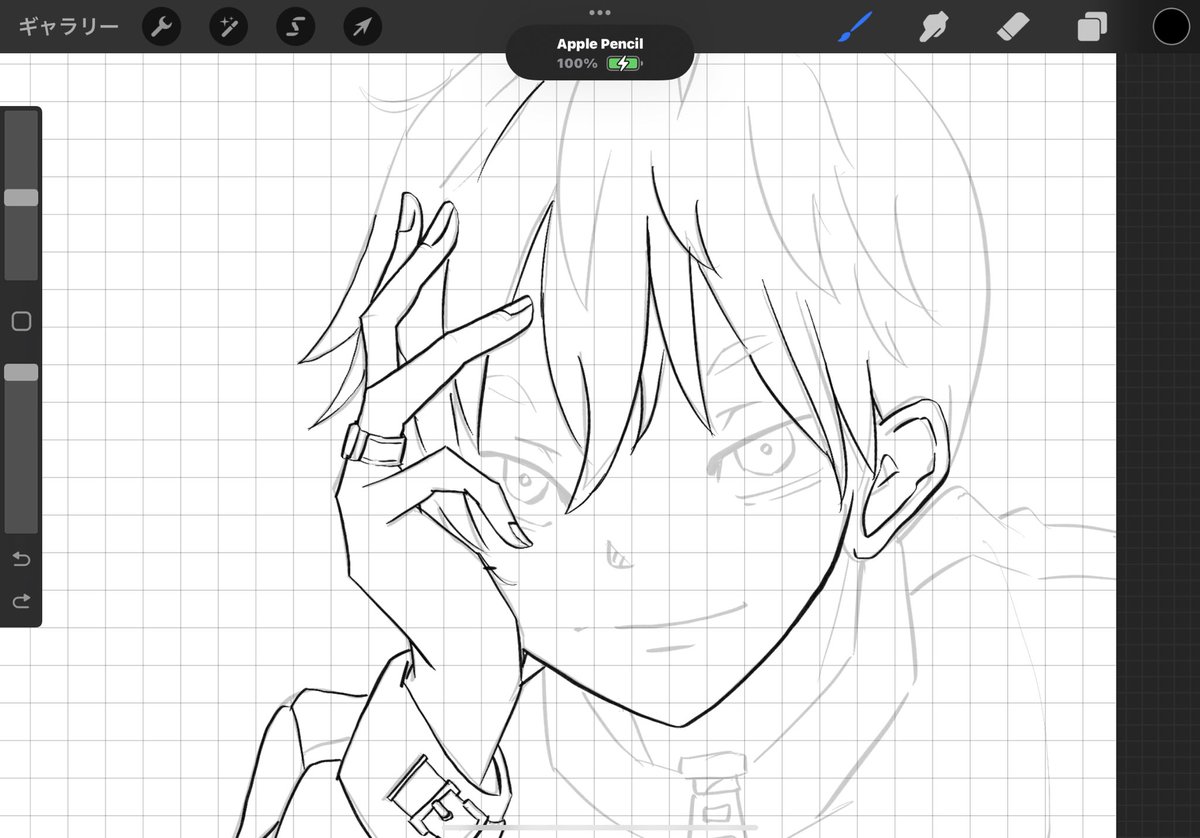This screenshot has width=1200, height=838.
Task: Redo the last undone stroke
Action: click(21, 601)
